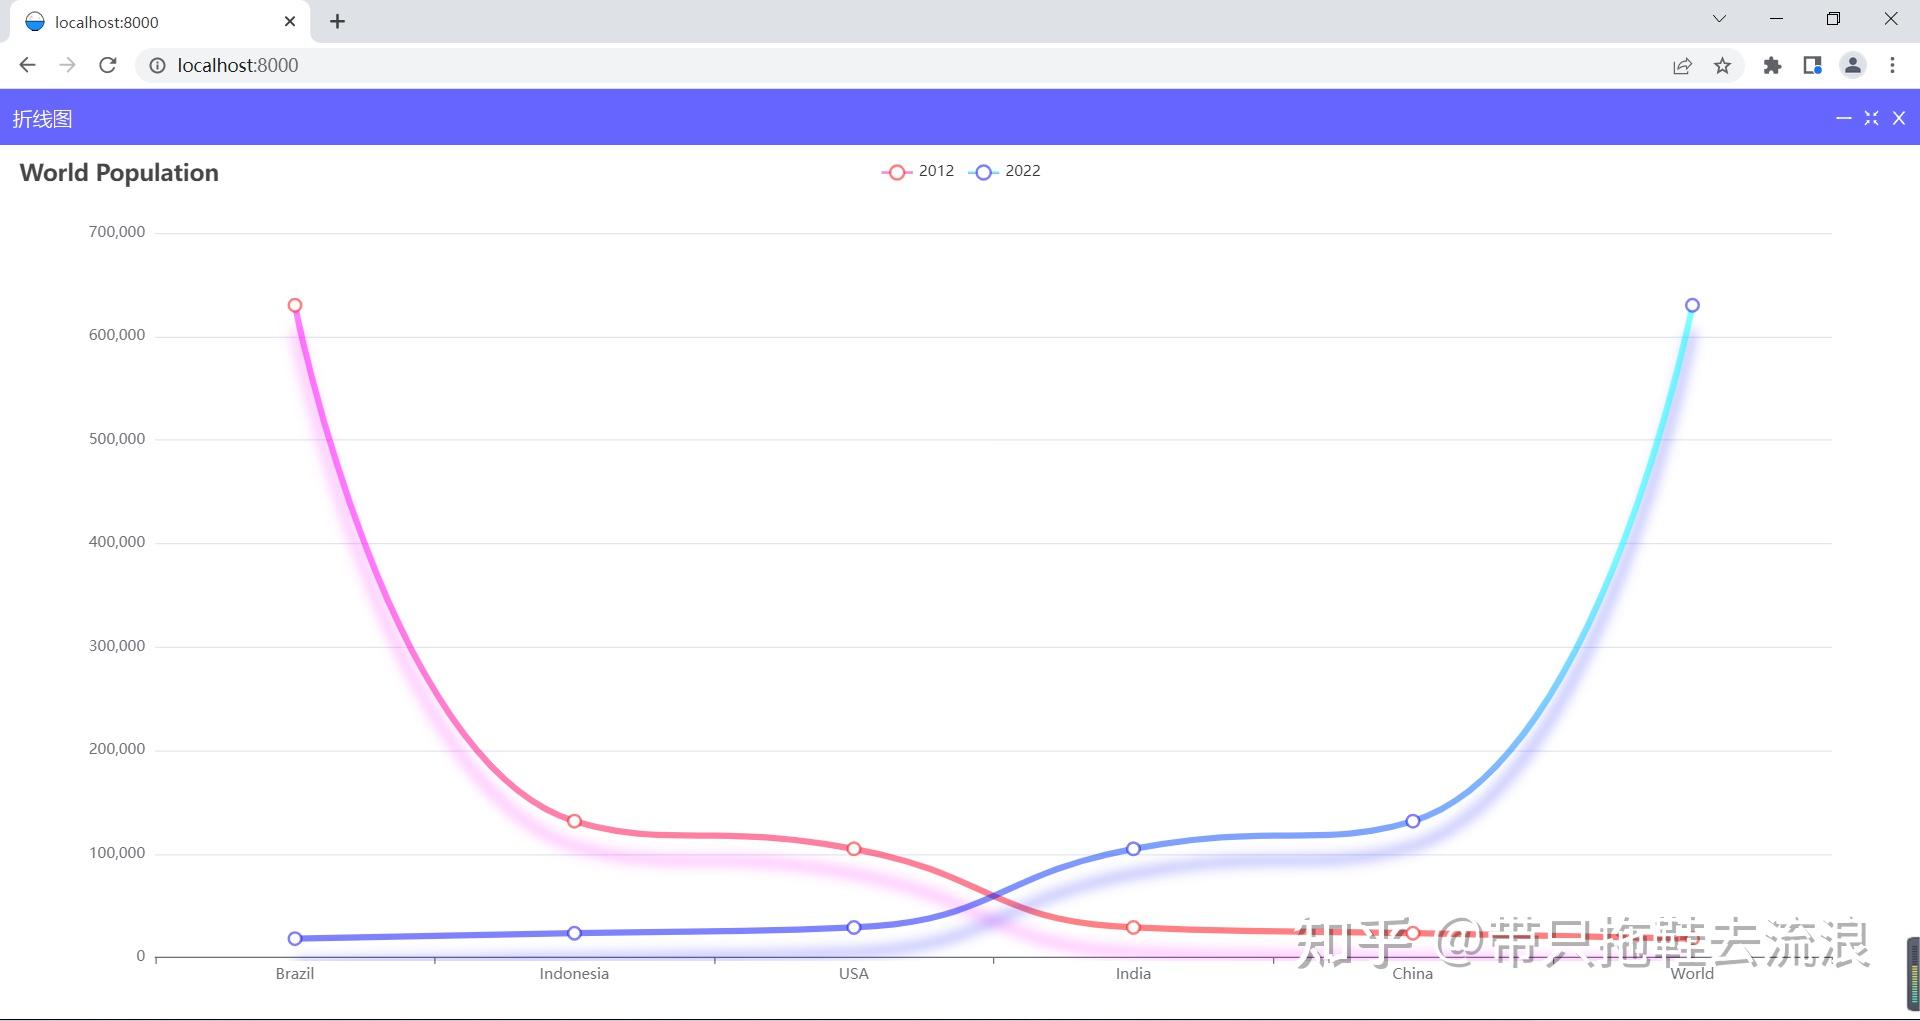This screenshot has height=1021, width=1920.
Task: Click the share icon in the address bar
Action: click(x=1682, y=65)
